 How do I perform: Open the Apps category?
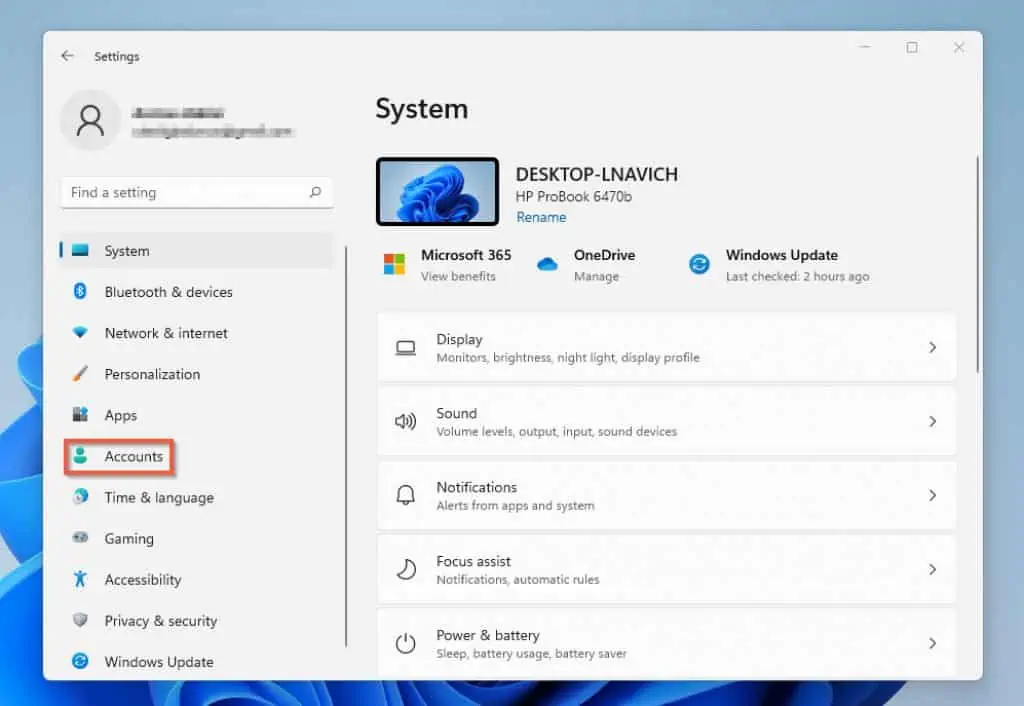click(121, 415)
